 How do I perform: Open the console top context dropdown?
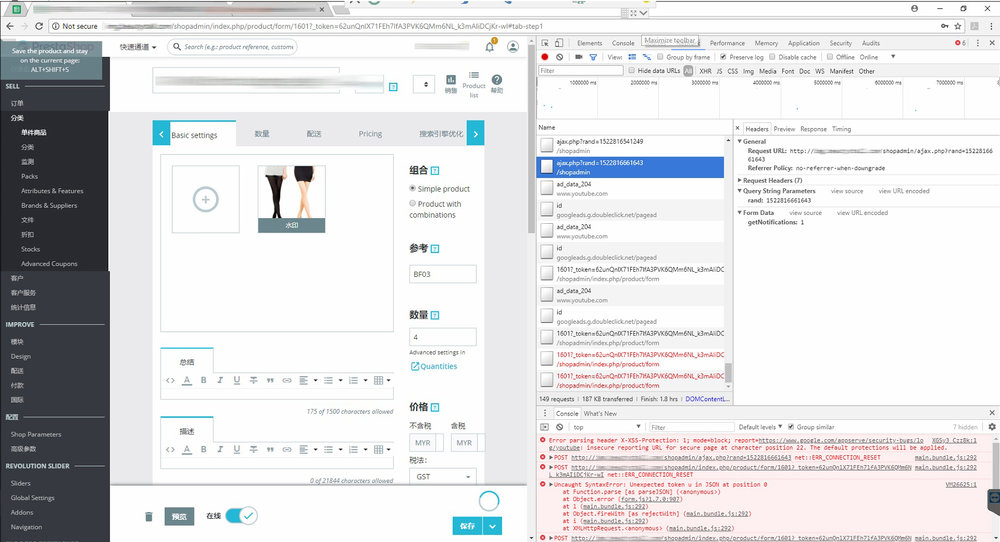point(607,427)
